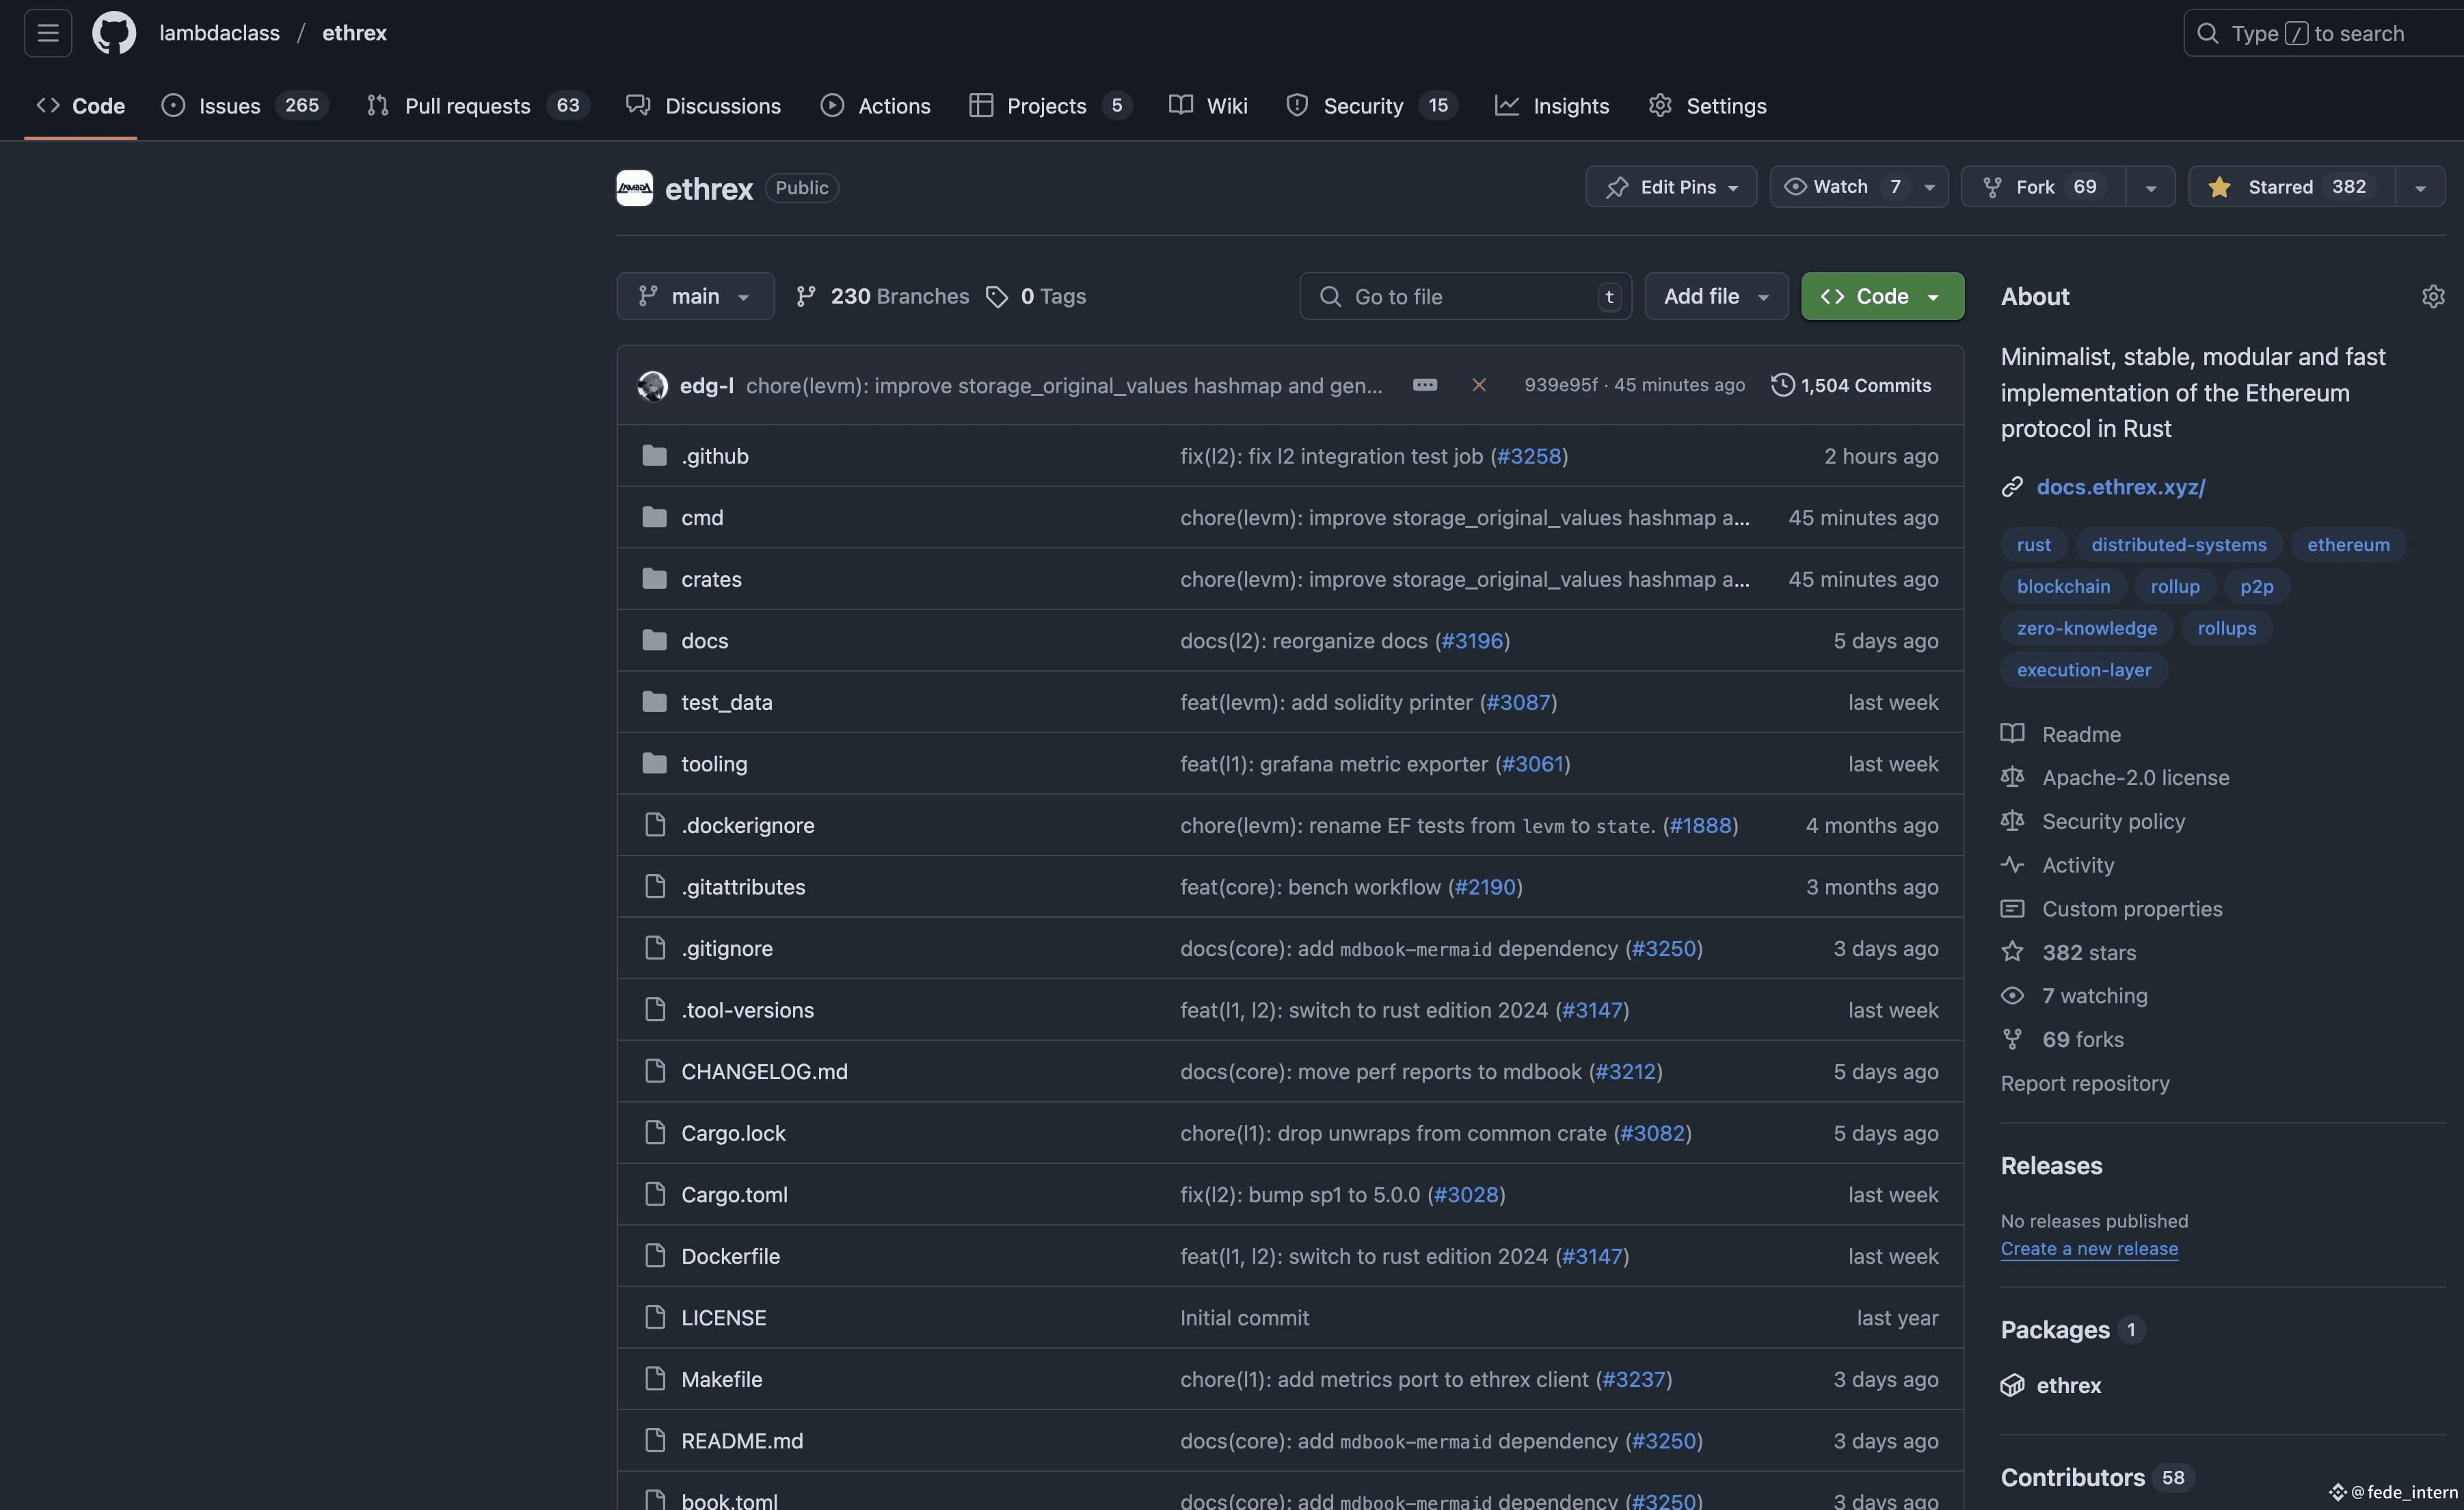The width and height of the screenshot is (2464, 1510).
Task: Open the crates folder
Action: tap(711, 579)
